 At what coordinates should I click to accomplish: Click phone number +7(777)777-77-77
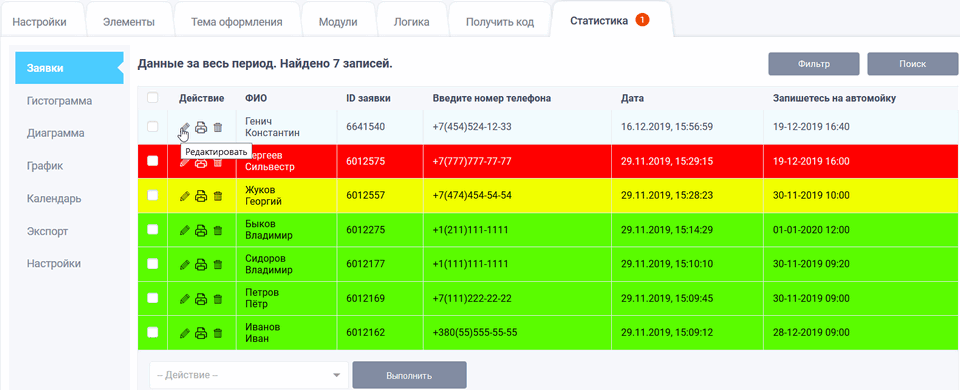point(472,161)
